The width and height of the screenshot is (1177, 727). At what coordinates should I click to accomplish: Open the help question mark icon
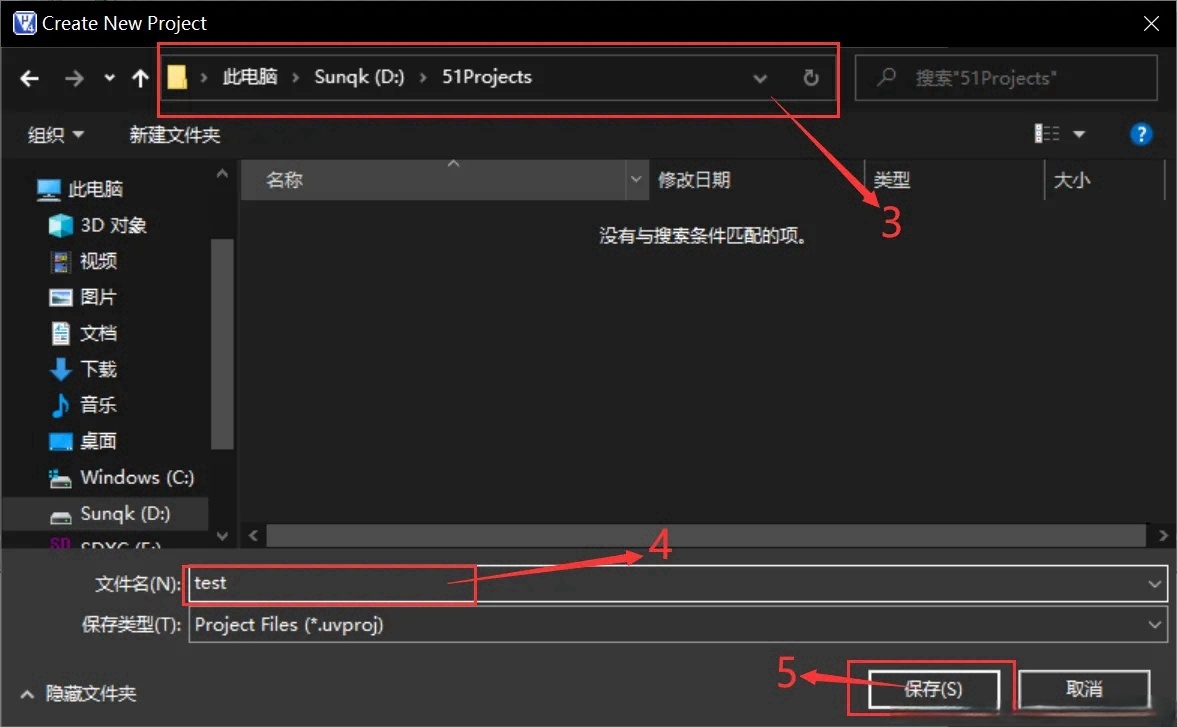(x=1141, y=133)
